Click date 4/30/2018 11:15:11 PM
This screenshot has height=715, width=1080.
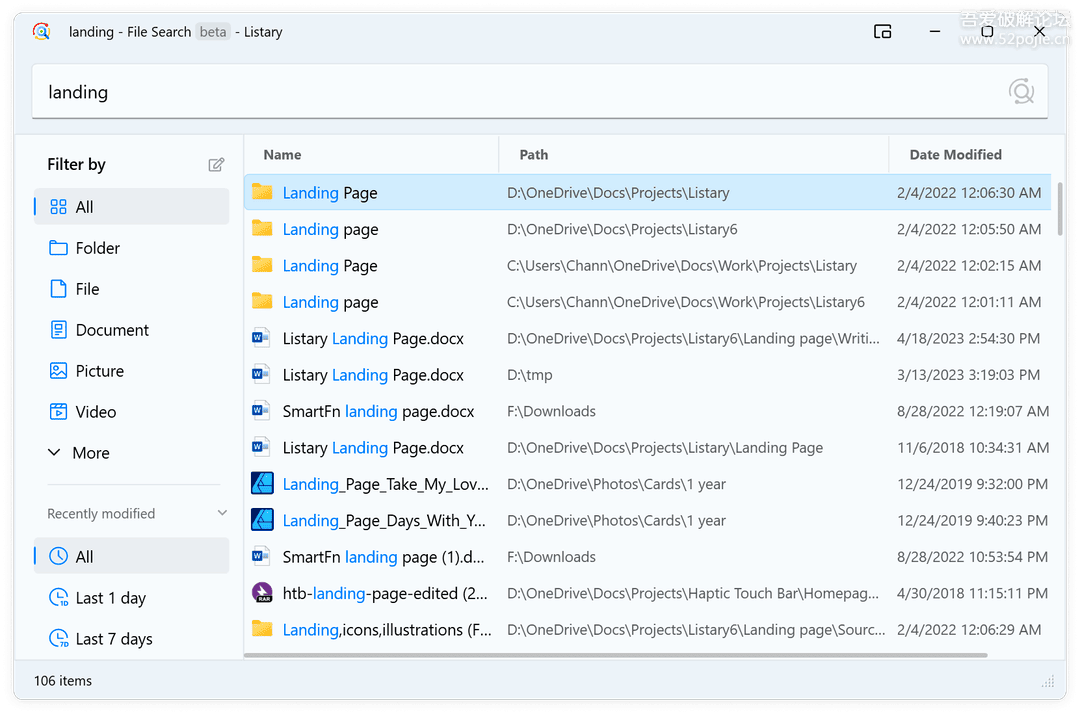(x=973, y=593)
